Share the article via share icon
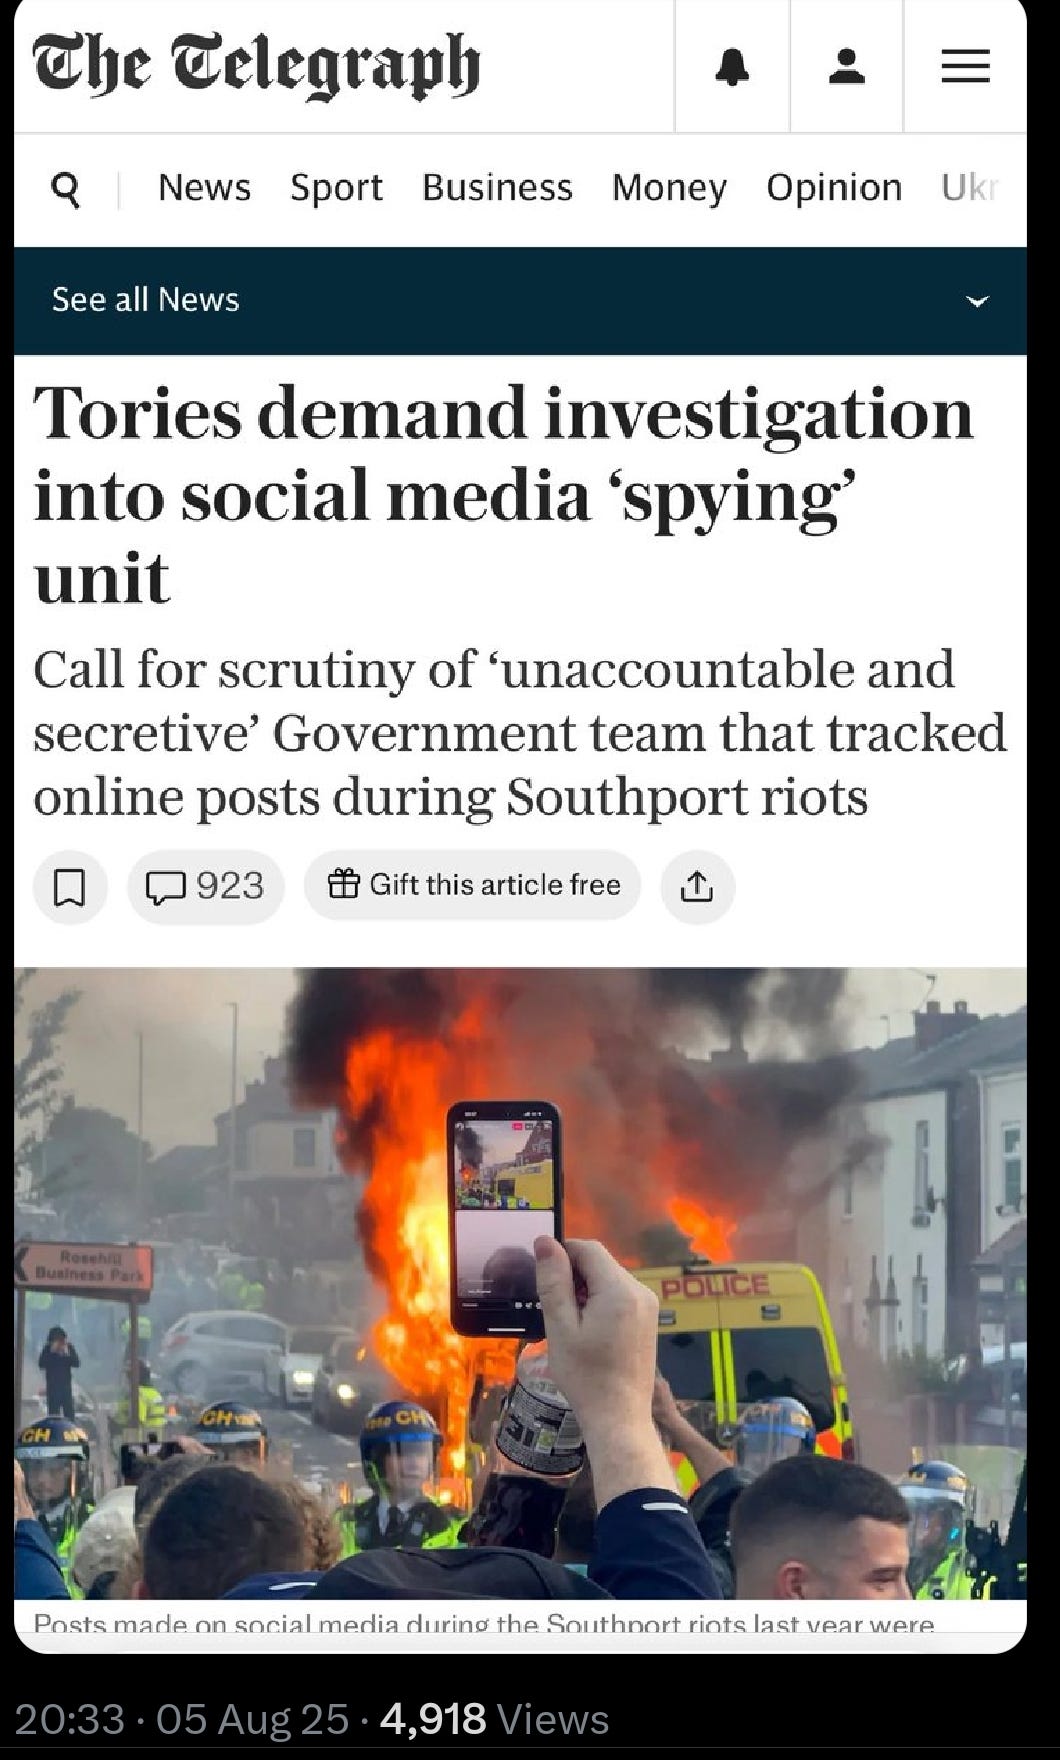This screenshot has height=1760, width=1060. click(697, 886)
